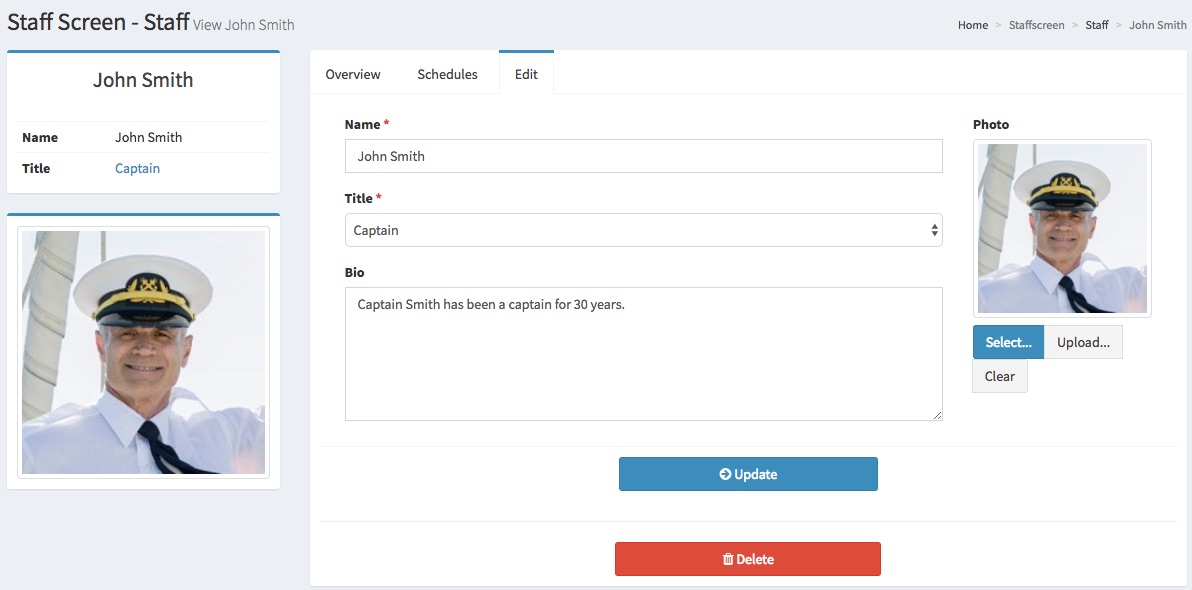The width and height of the screenshot is (1192, 590).
Task: Click the arrow icon on Update button
Action: point(725,475)
